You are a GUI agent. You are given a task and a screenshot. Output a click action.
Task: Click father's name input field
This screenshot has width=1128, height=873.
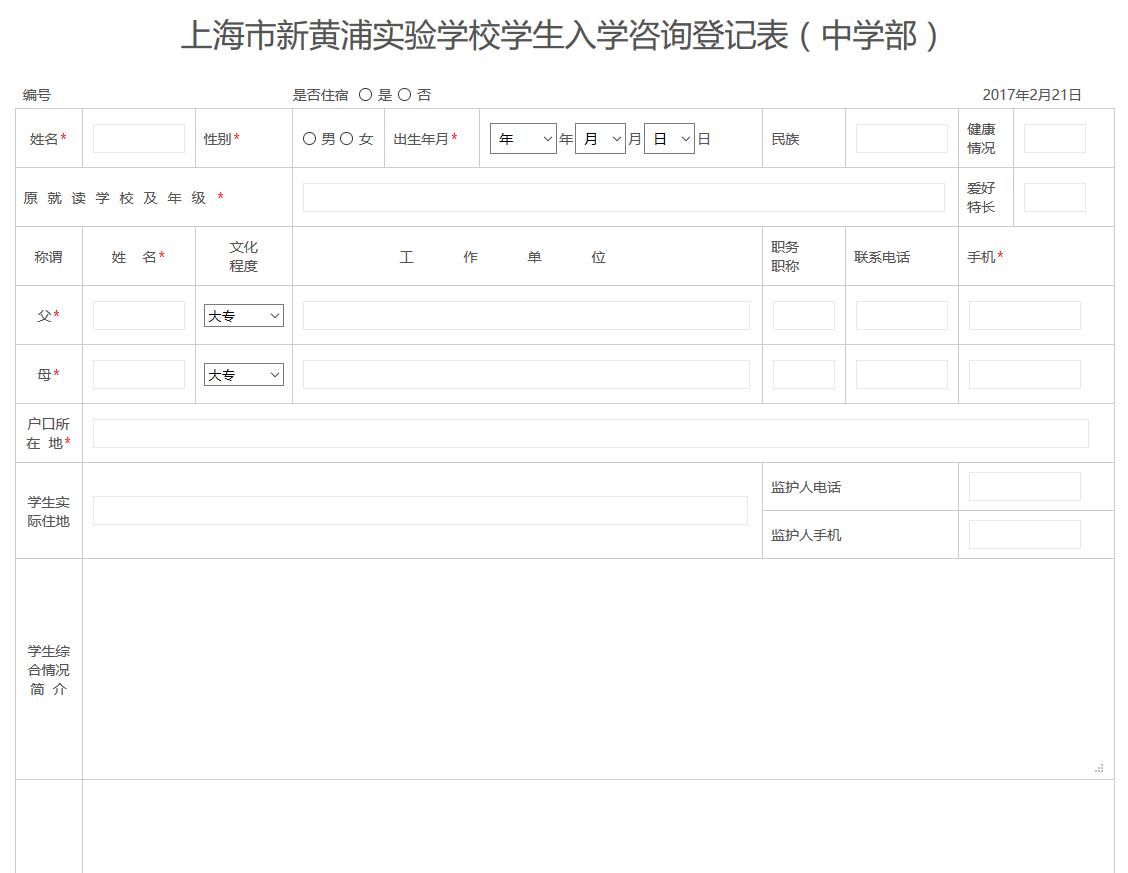139,316
